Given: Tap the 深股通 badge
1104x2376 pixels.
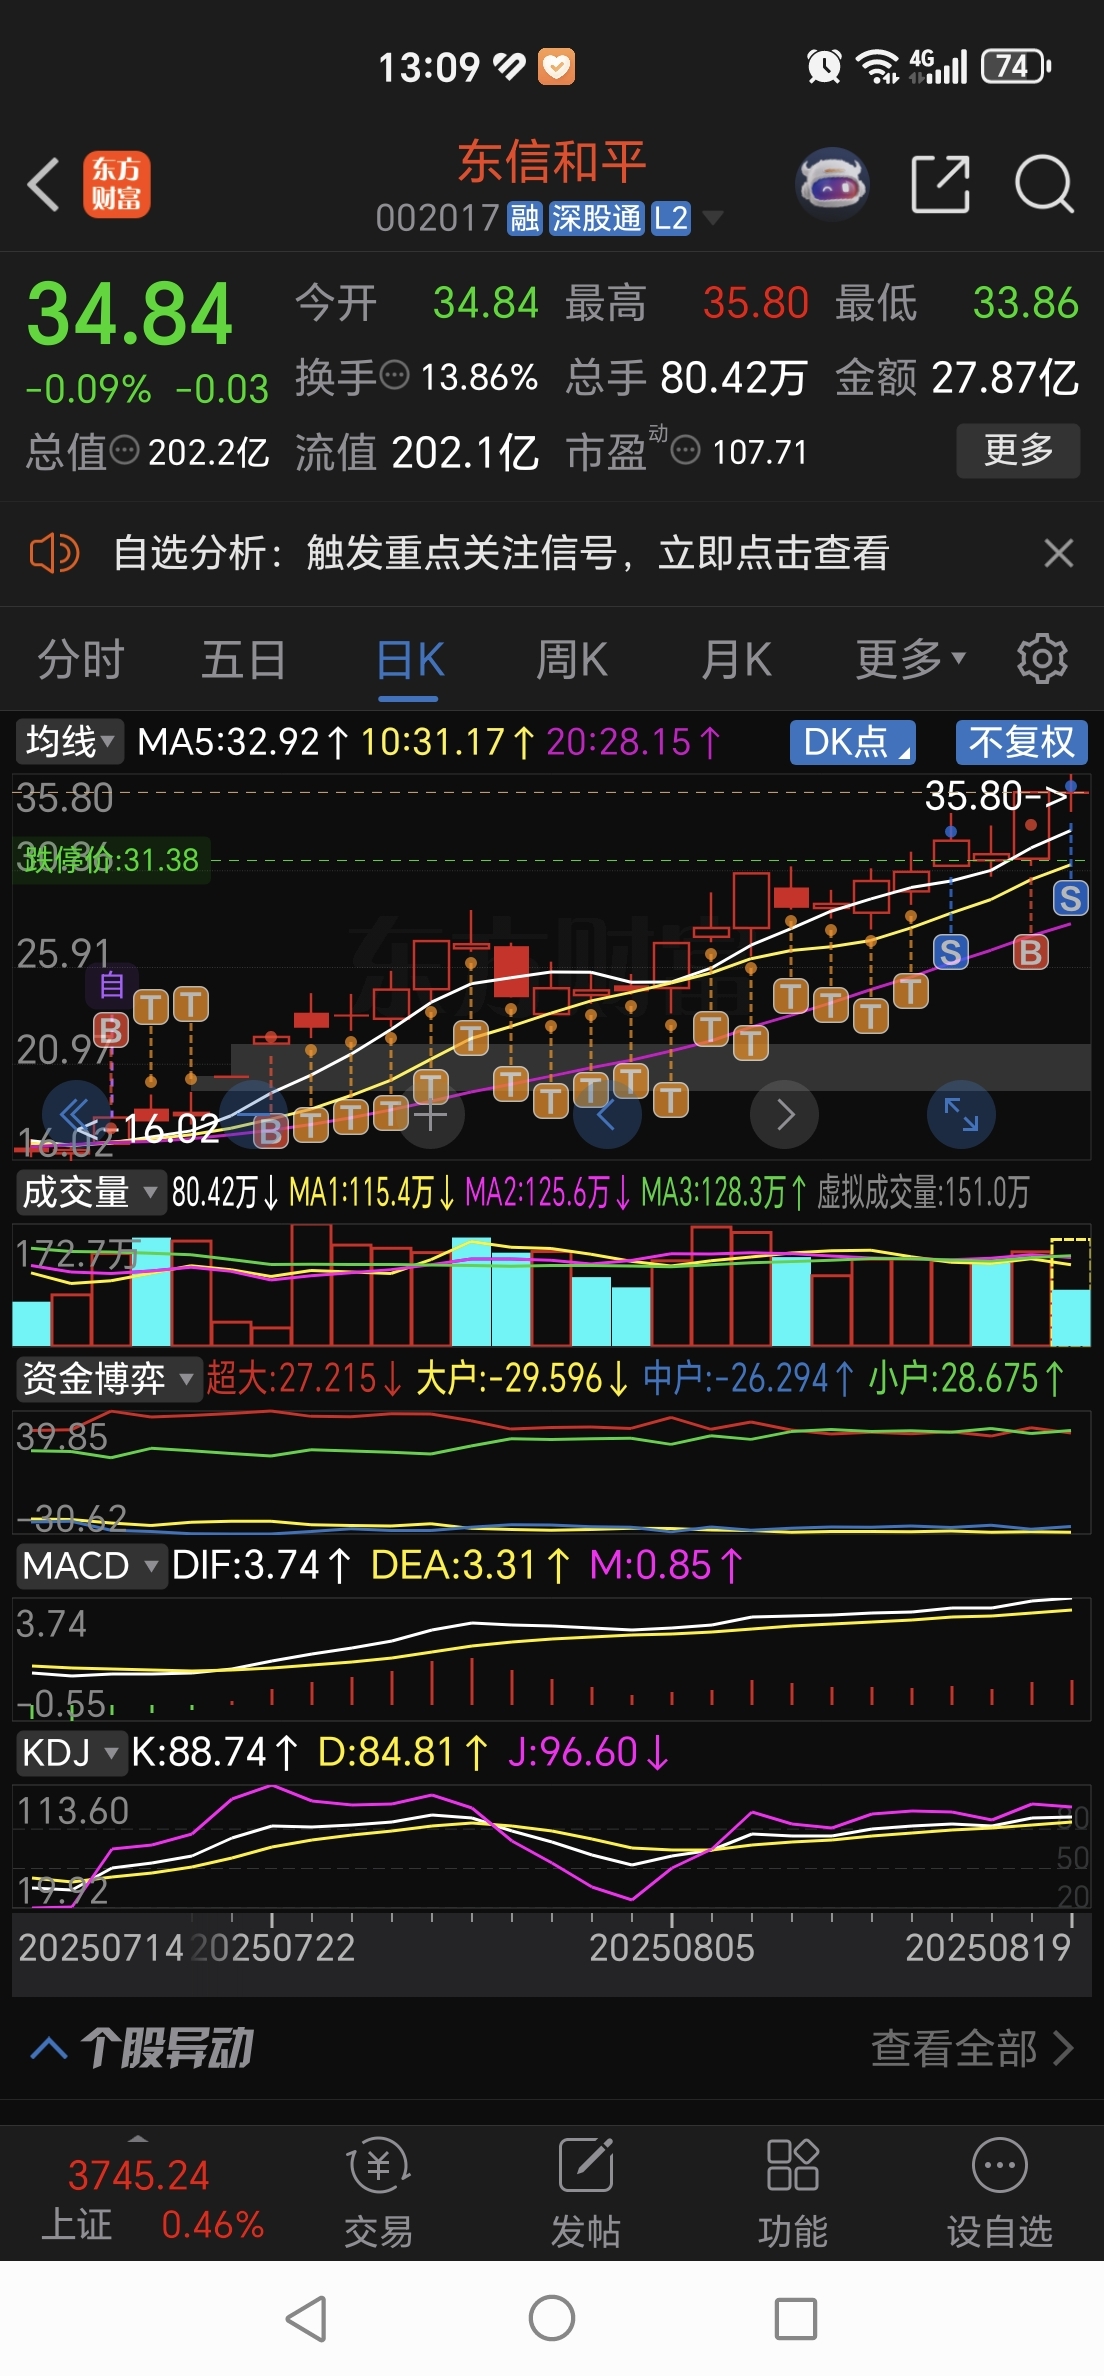Looking at the screenshot, I should point(597,218).
